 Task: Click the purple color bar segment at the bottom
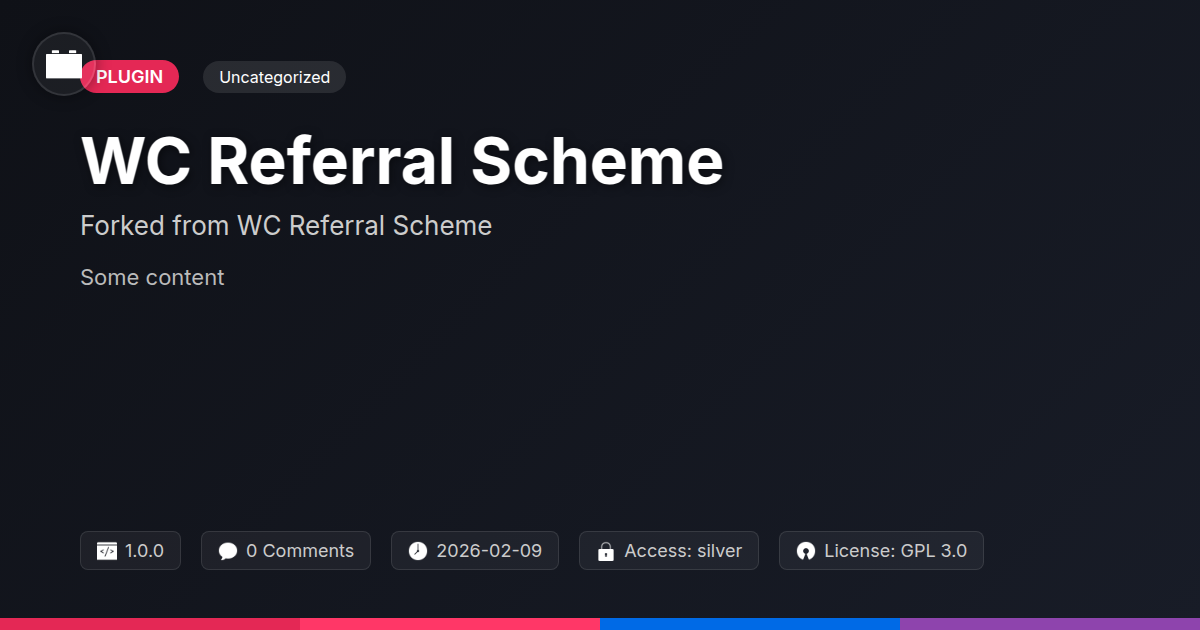pyautogui.click(x=1050, y=624)
